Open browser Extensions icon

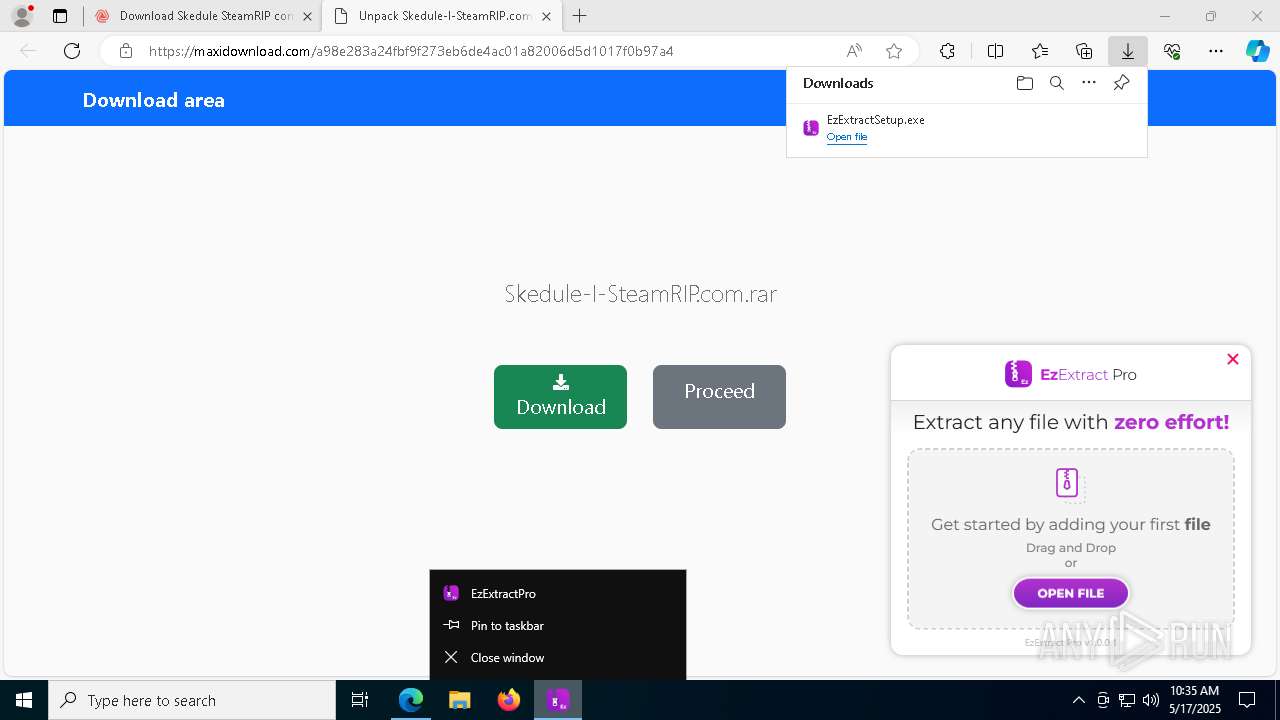coord(947,51)
